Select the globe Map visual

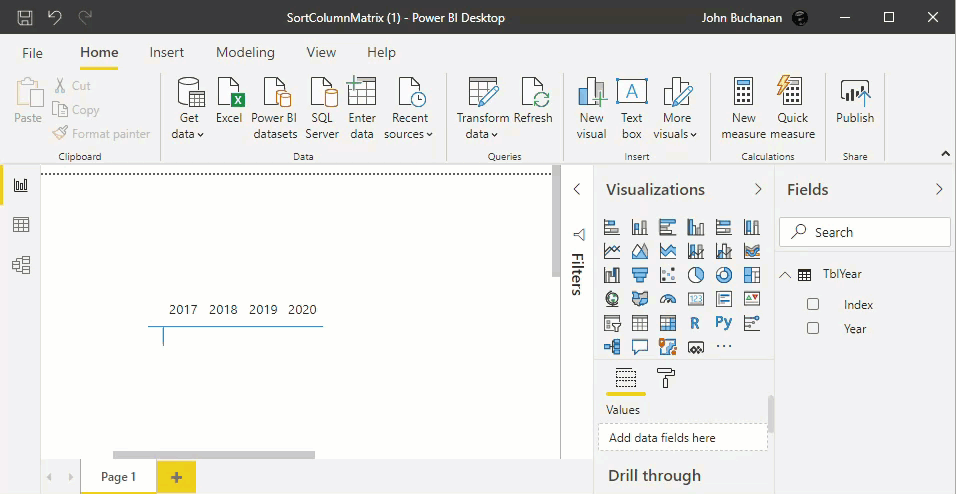pyautogui.click(x=612, y=299)
